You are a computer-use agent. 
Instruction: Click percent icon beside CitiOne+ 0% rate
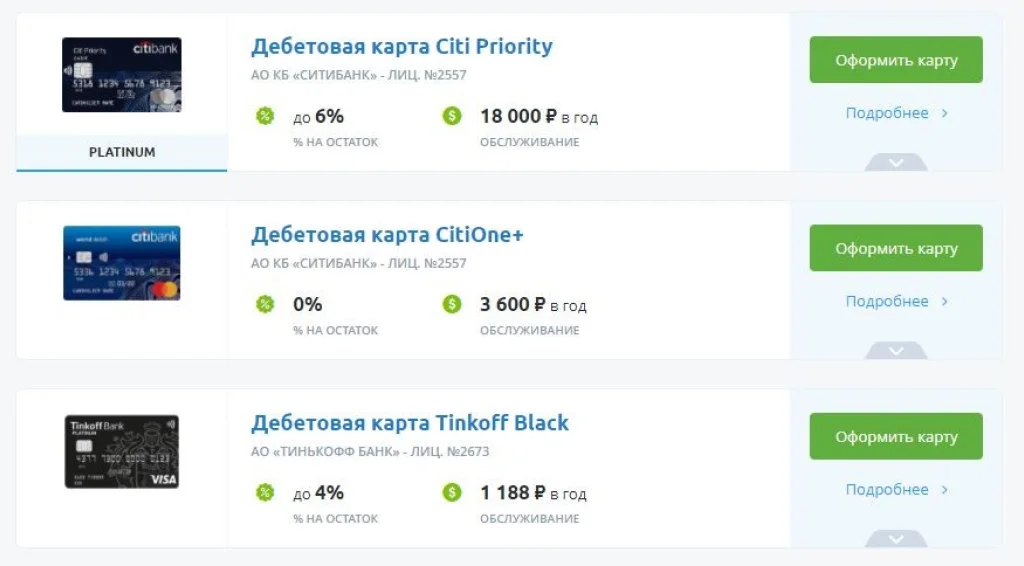click(265, 304)
